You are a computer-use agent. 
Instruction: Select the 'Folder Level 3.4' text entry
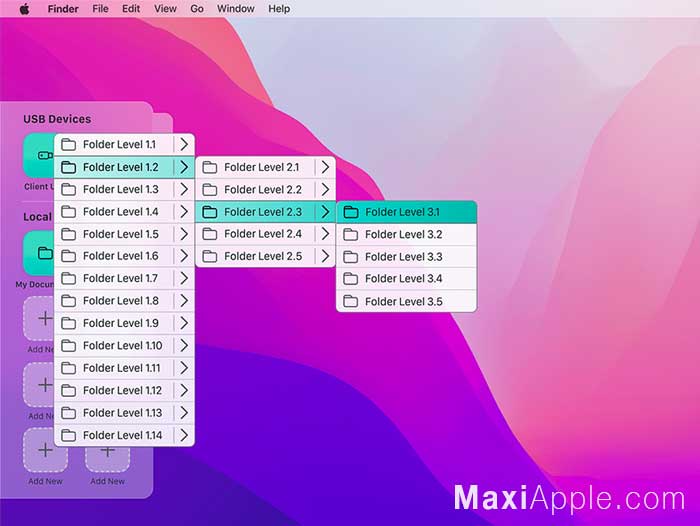pos(404,279)
